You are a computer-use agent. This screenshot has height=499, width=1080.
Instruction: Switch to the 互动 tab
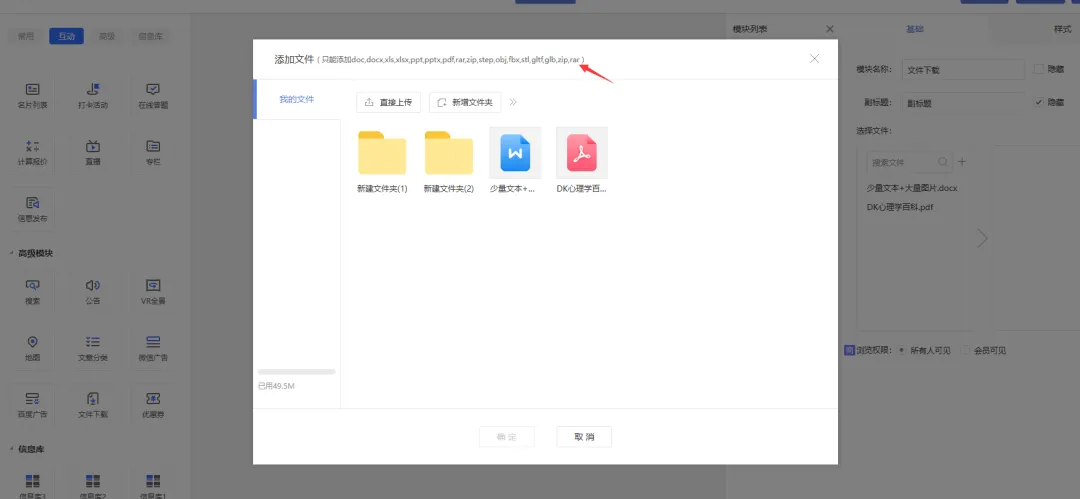(x=67, y=37)
